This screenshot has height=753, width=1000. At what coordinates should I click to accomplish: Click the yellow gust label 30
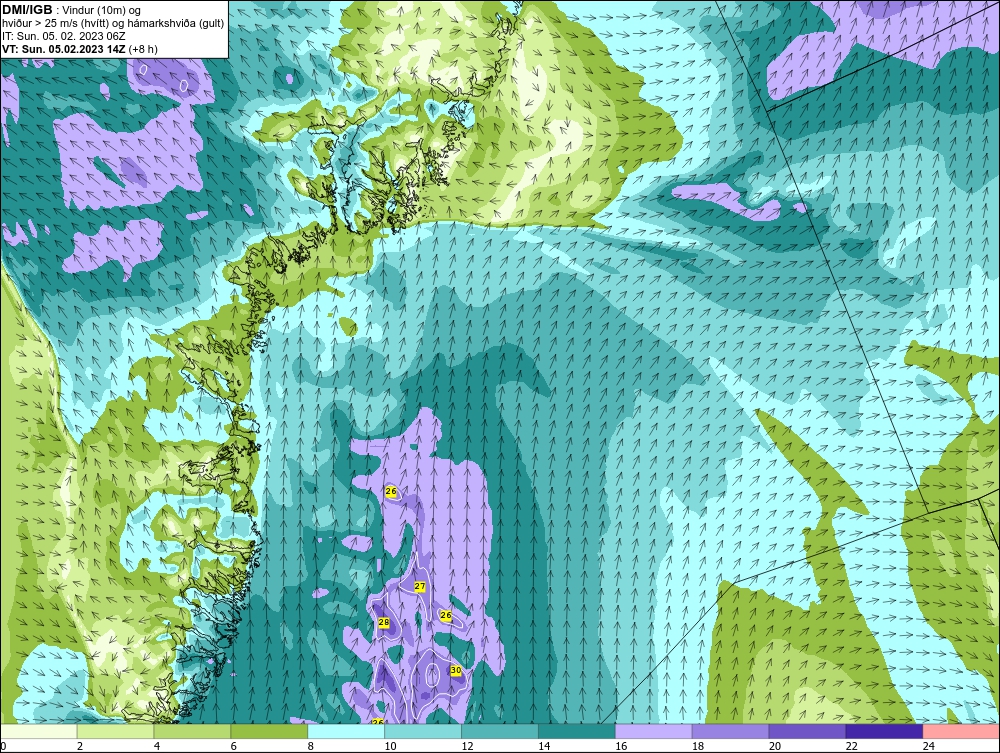[455, 671]
